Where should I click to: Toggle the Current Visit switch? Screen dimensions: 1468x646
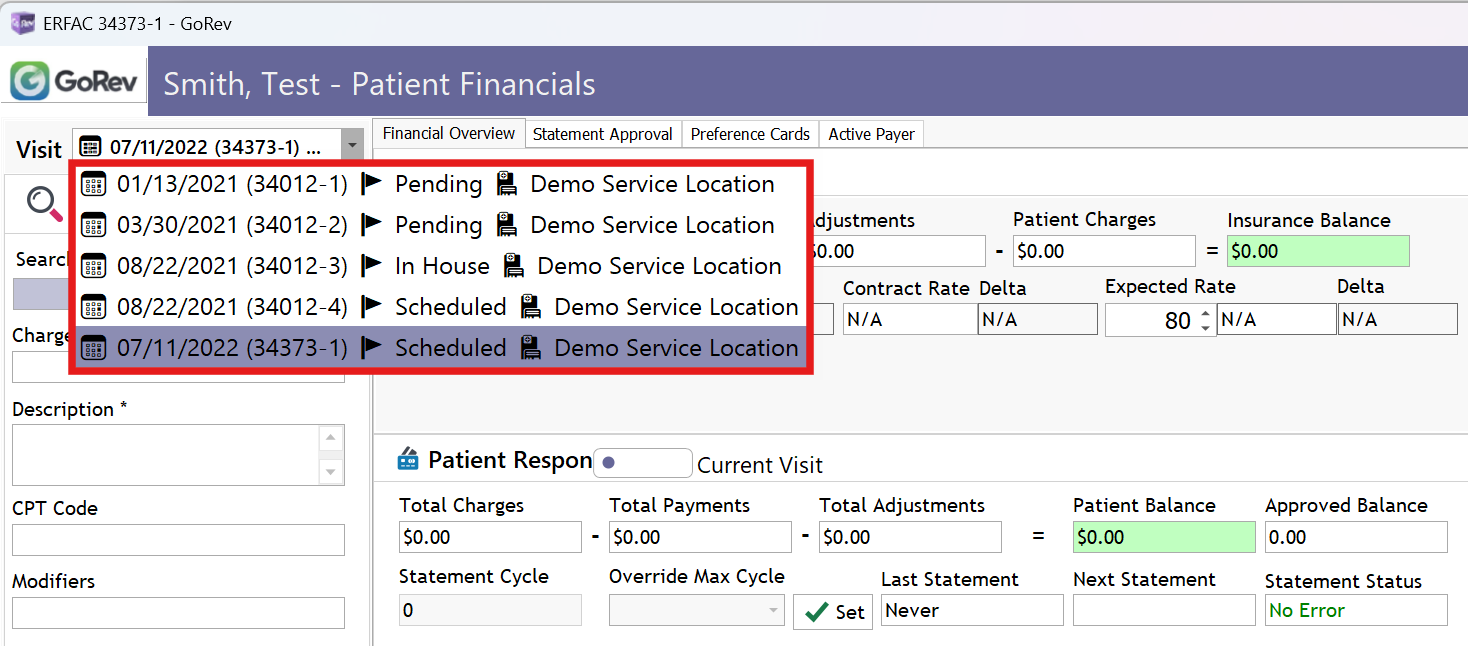tap(642, 463)
